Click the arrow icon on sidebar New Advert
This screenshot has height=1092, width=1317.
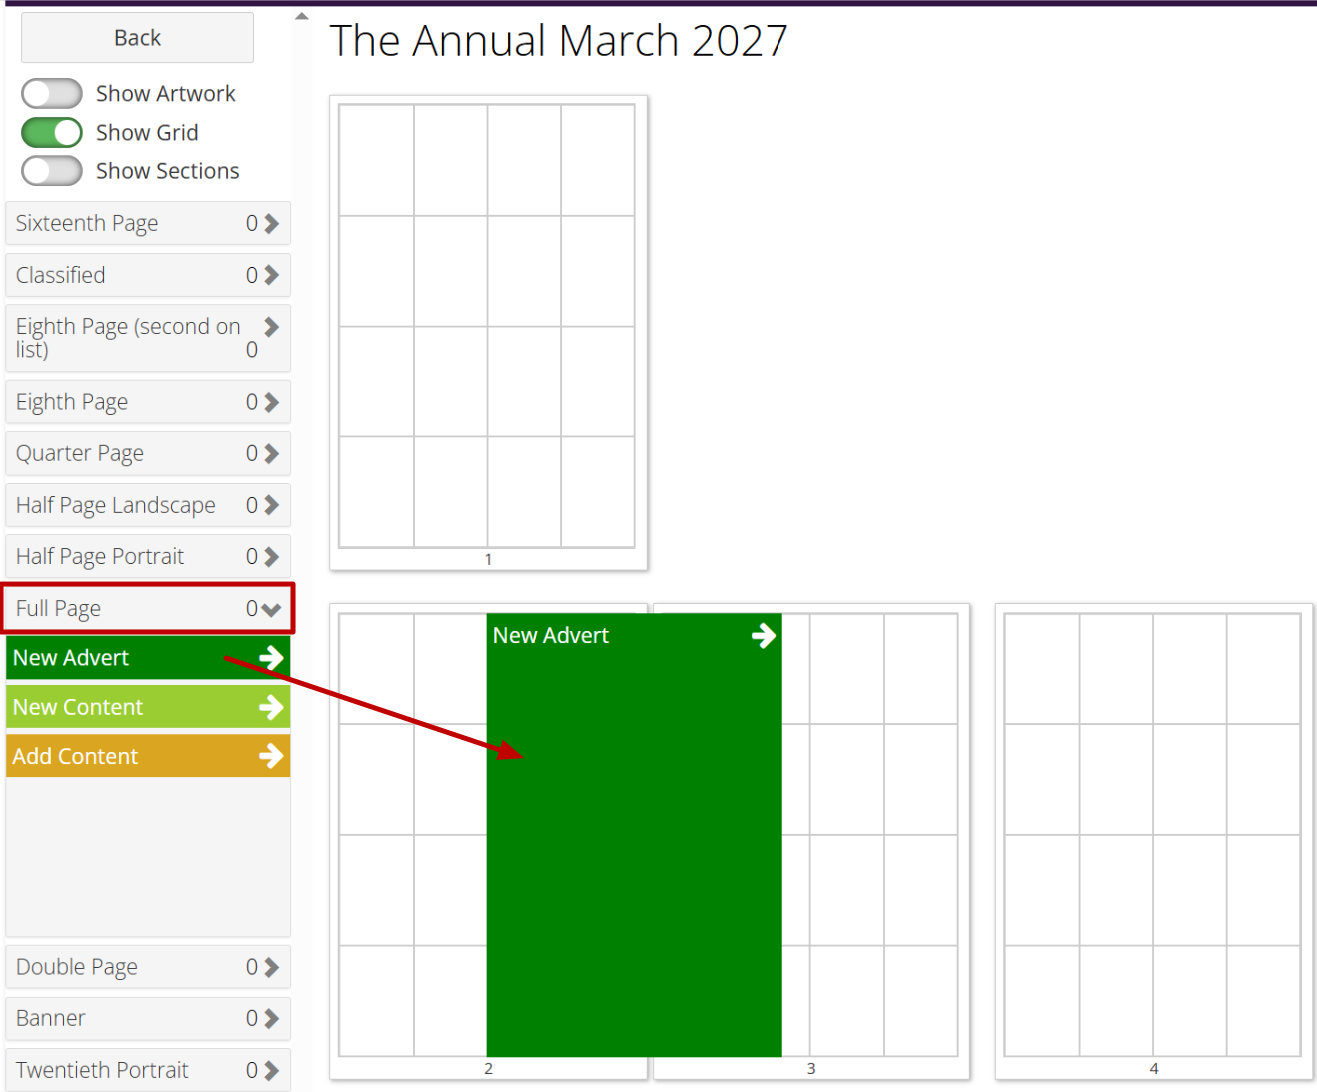(x=271, y=658)
